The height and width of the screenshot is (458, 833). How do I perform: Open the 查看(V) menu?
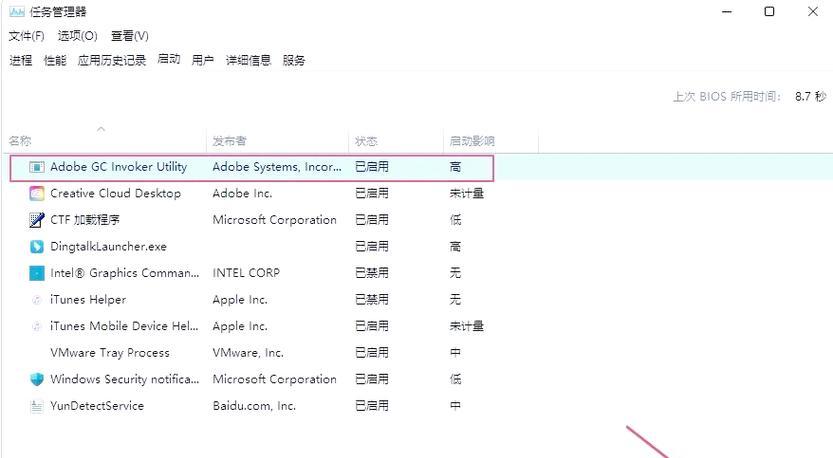pyautogui.click(x=130, y=36)
